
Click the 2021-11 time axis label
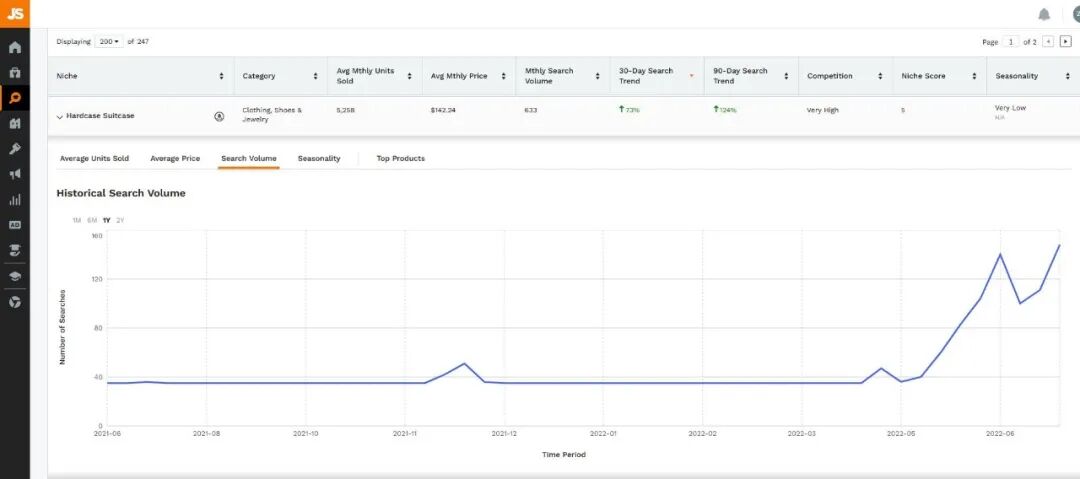[x=405, y=434]
